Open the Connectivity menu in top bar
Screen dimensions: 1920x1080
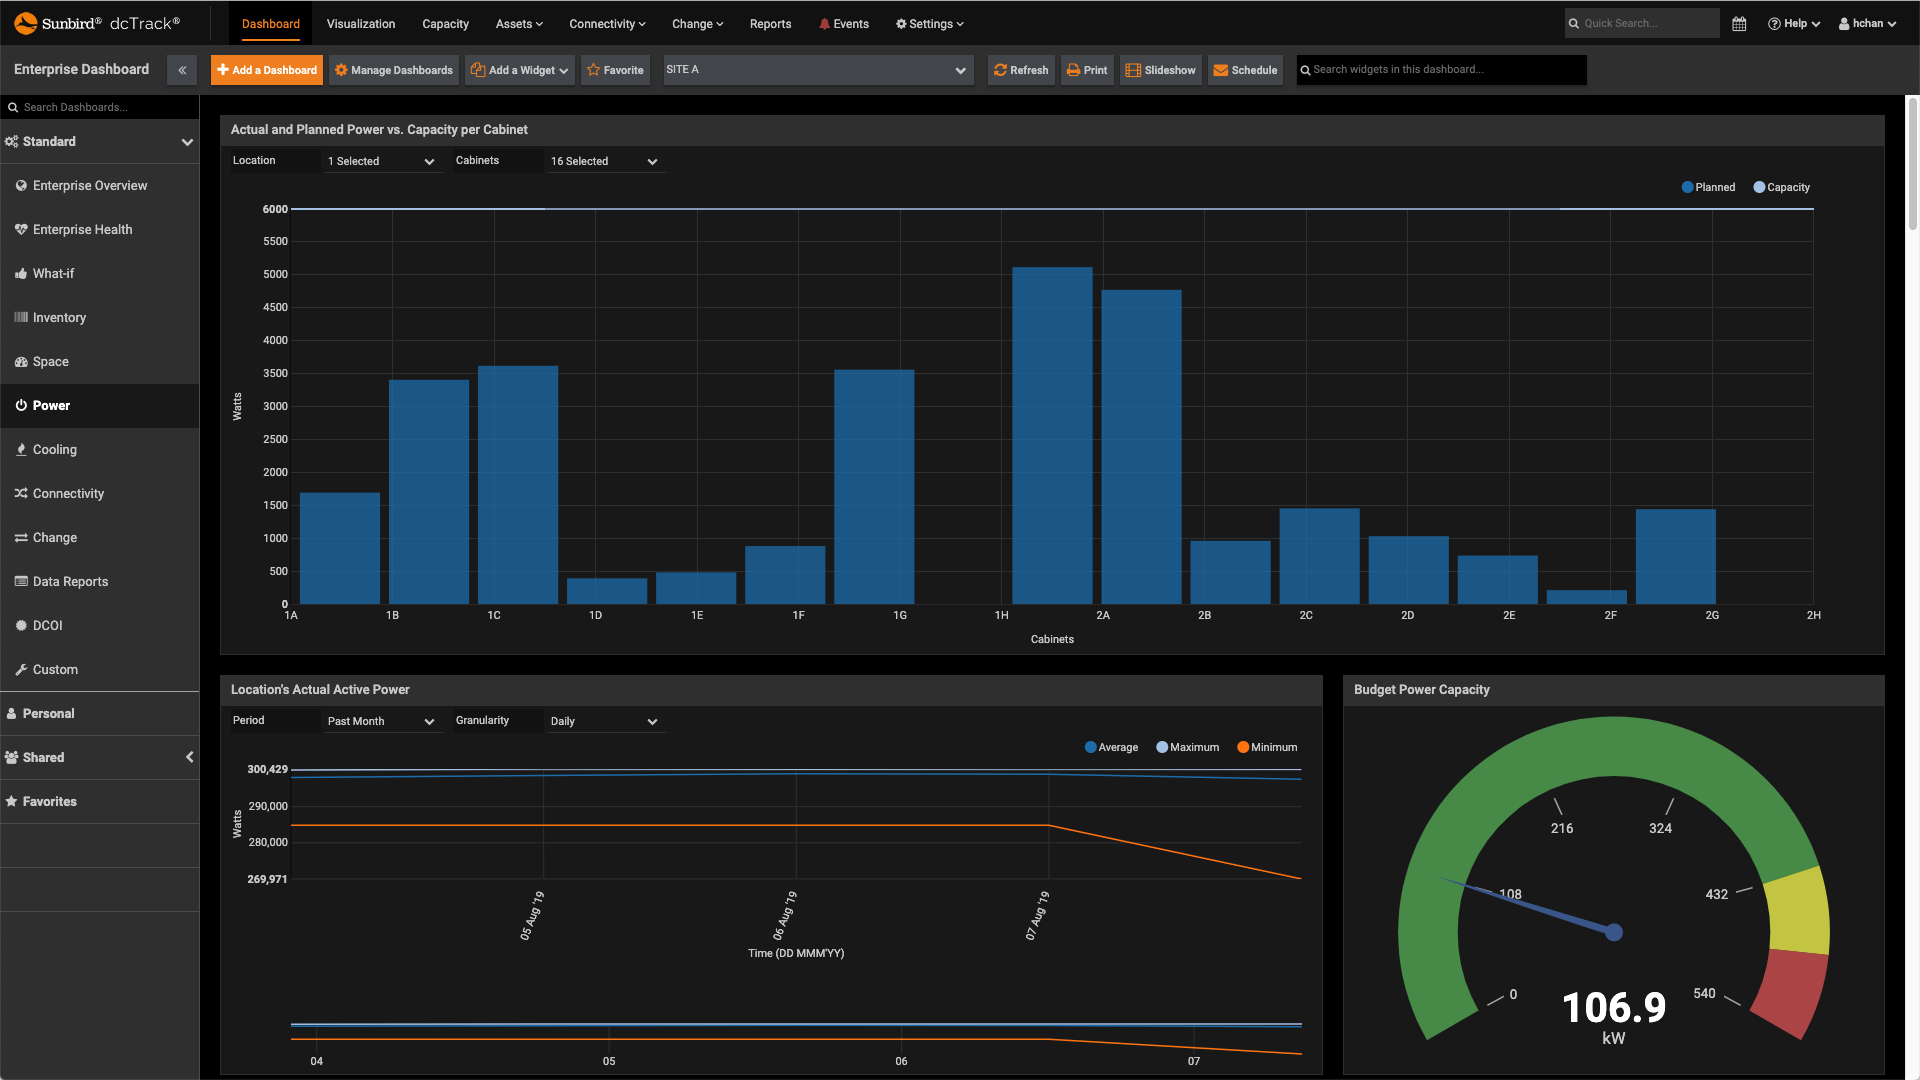(606, 23)
